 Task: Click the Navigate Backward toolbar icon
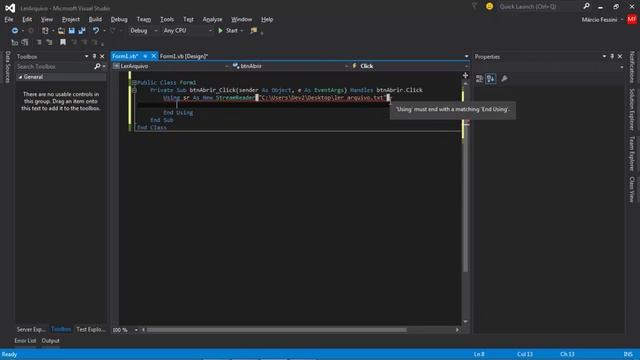pos(15,31)
